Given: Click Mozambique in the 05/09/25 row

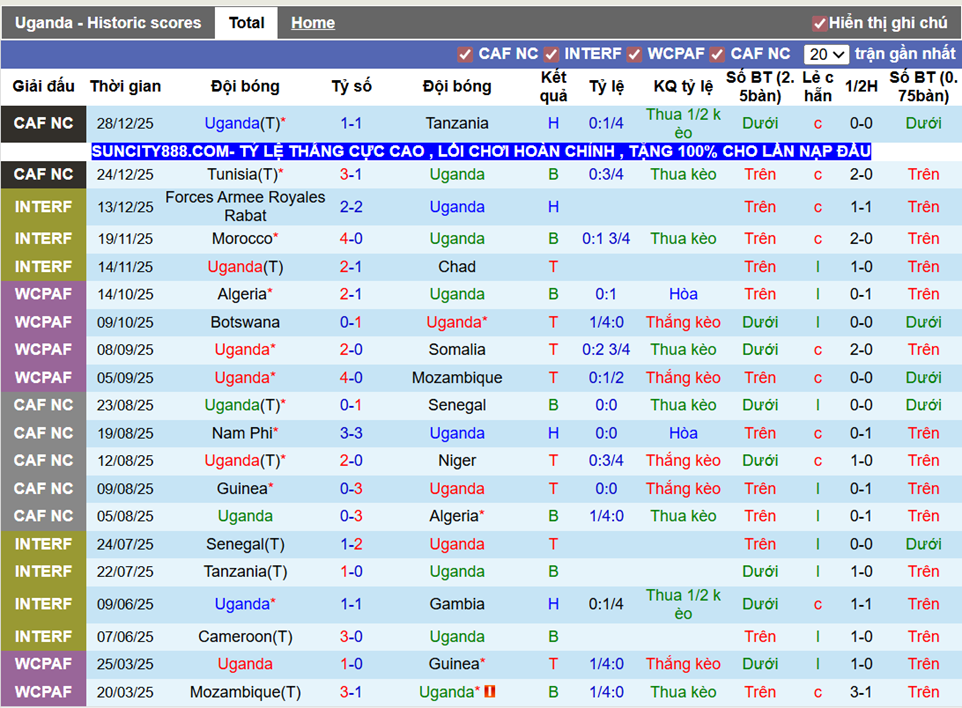Looking at the screenshot, I should [x=457, y=377].
